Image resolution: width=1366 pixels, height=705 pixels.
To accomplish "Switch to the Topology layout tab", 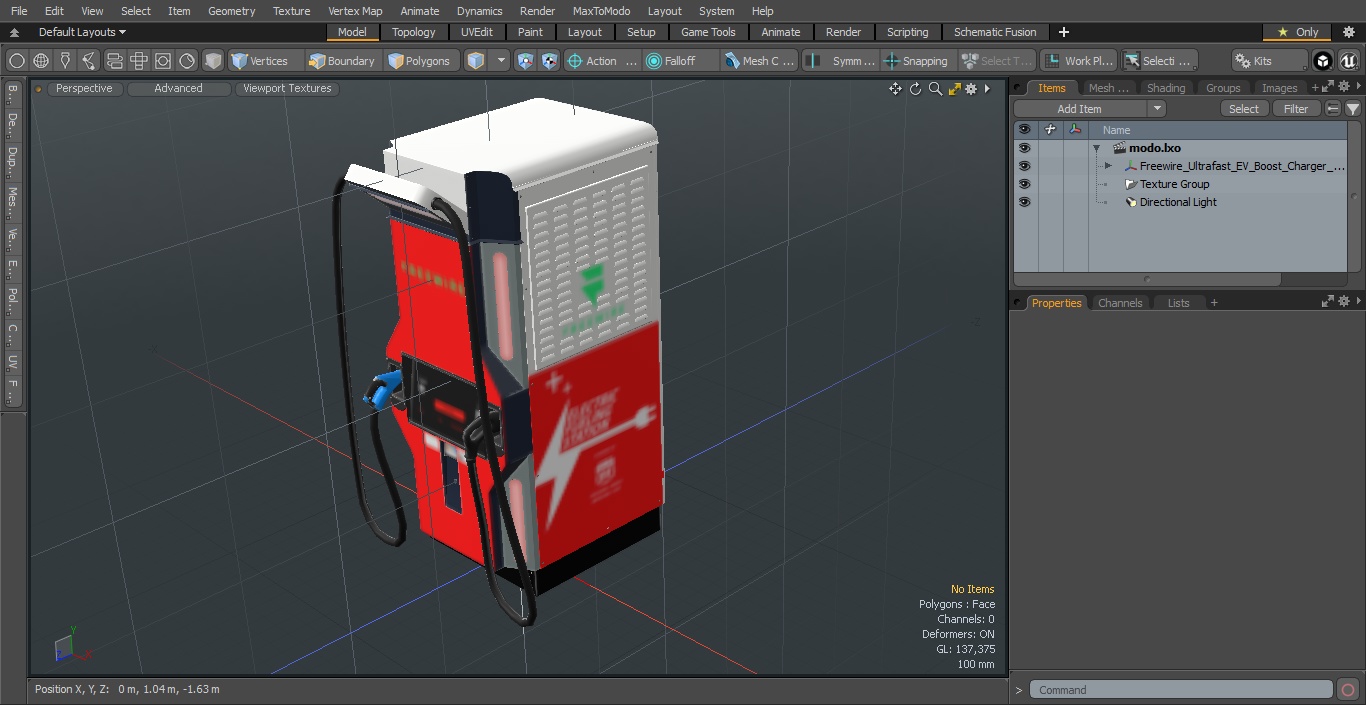I will click(x=414, y=32).
